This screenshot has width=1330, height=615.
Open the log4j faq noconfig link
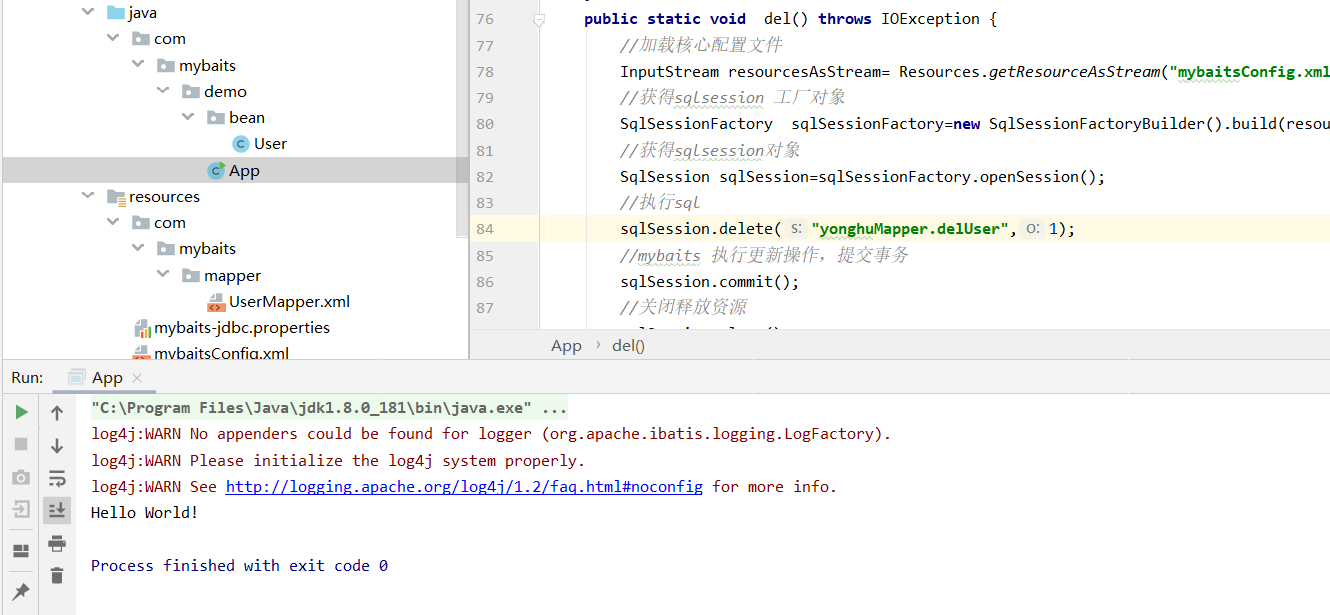point(464,486)
